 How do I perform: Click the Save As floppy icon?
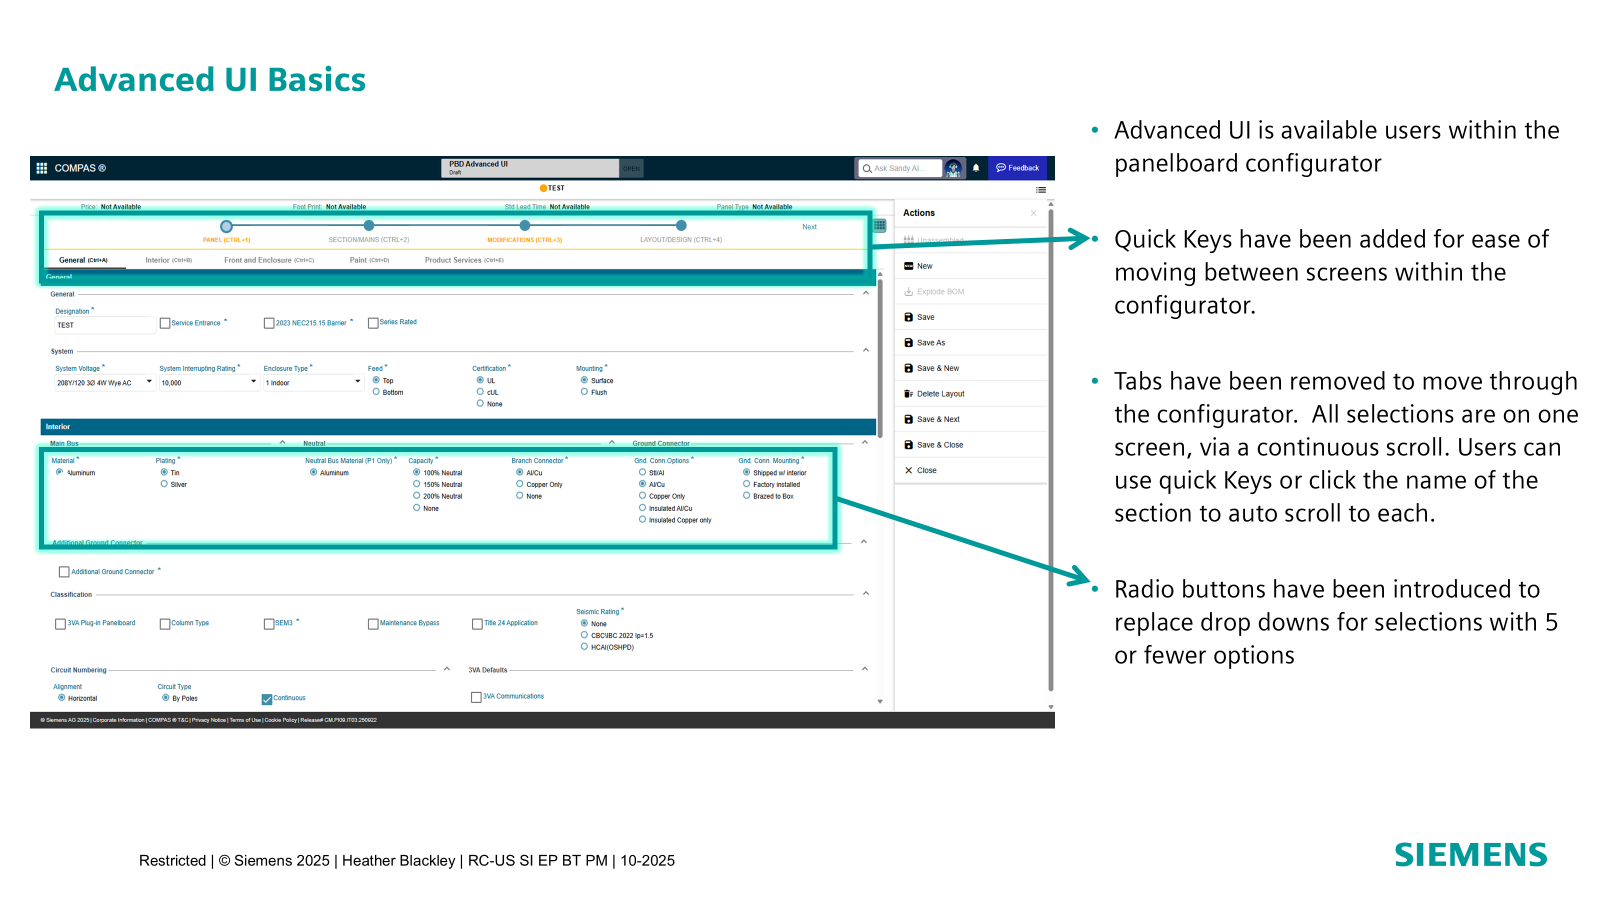908,343
